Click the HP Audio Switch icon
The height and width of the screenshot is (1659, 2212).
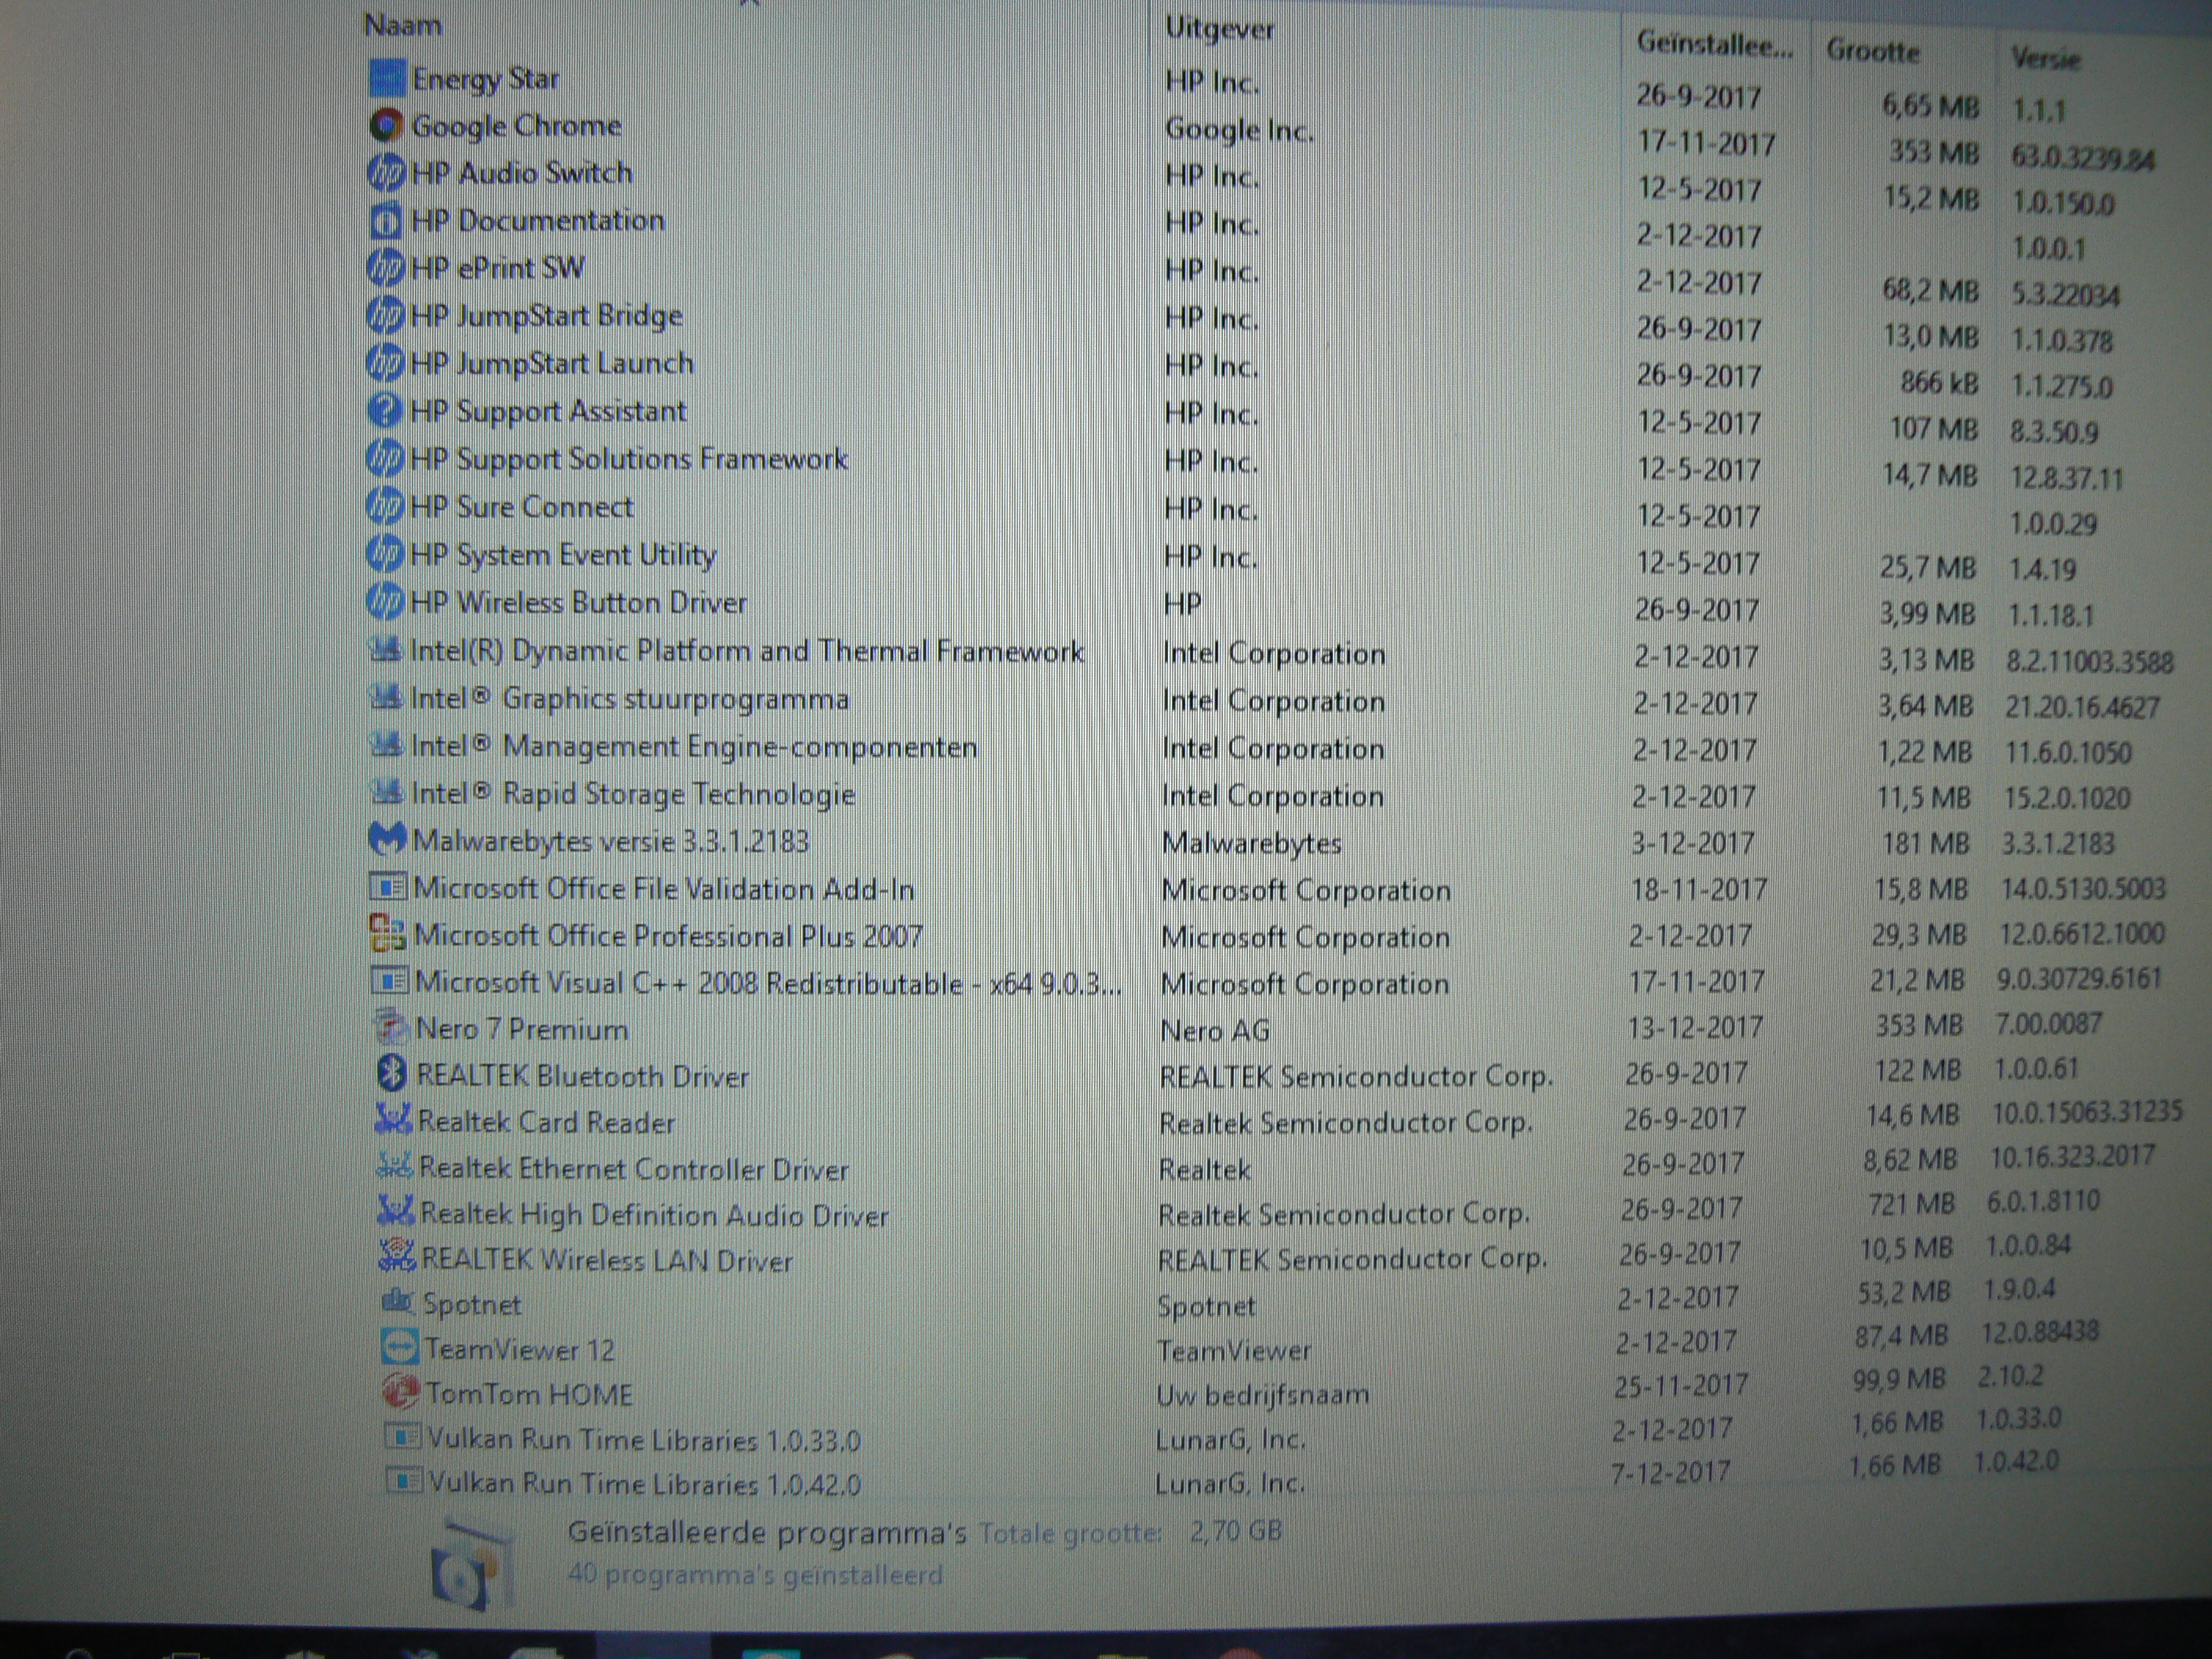click(x=386, y=173)
